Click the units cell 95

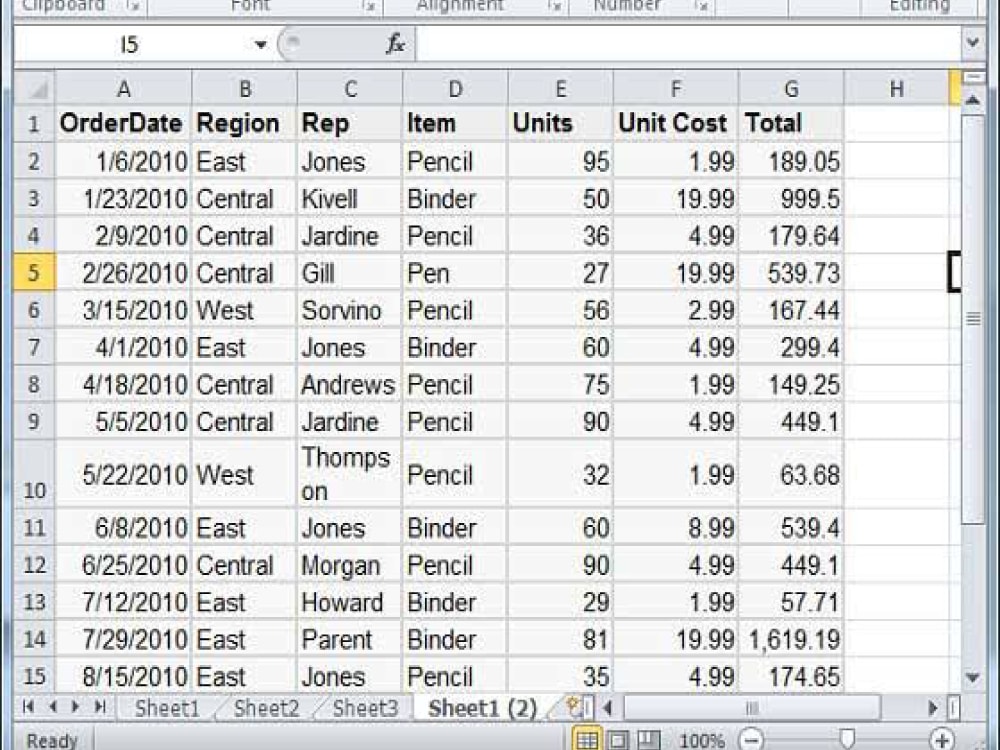point(561,161)
